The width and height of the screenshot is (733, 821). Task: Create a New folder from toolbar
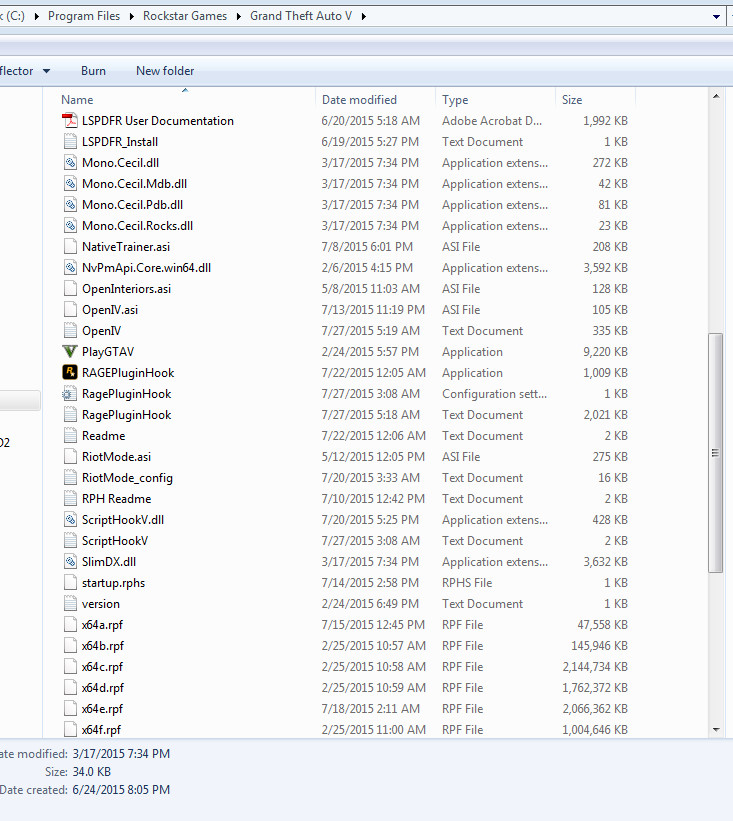pos(165,71)
